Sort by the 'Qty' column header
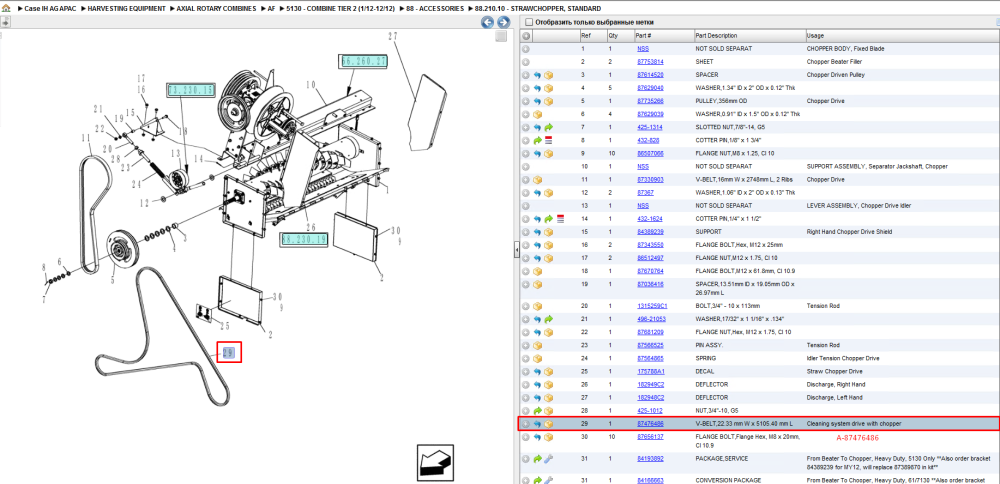The width and height of the screenshot is (1000, 484). tap(621, 36)
